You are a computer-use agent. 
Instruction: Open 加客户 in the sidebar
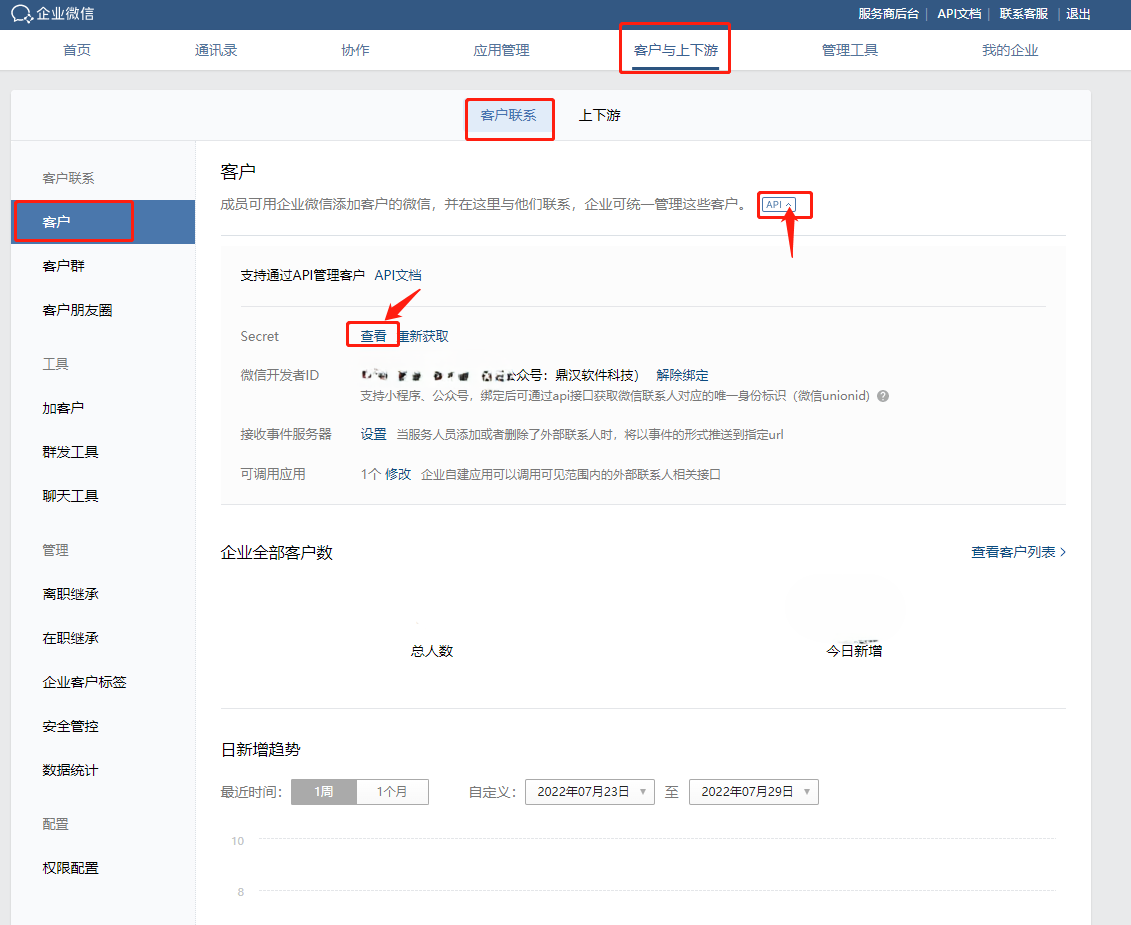[x=63, y=408]
